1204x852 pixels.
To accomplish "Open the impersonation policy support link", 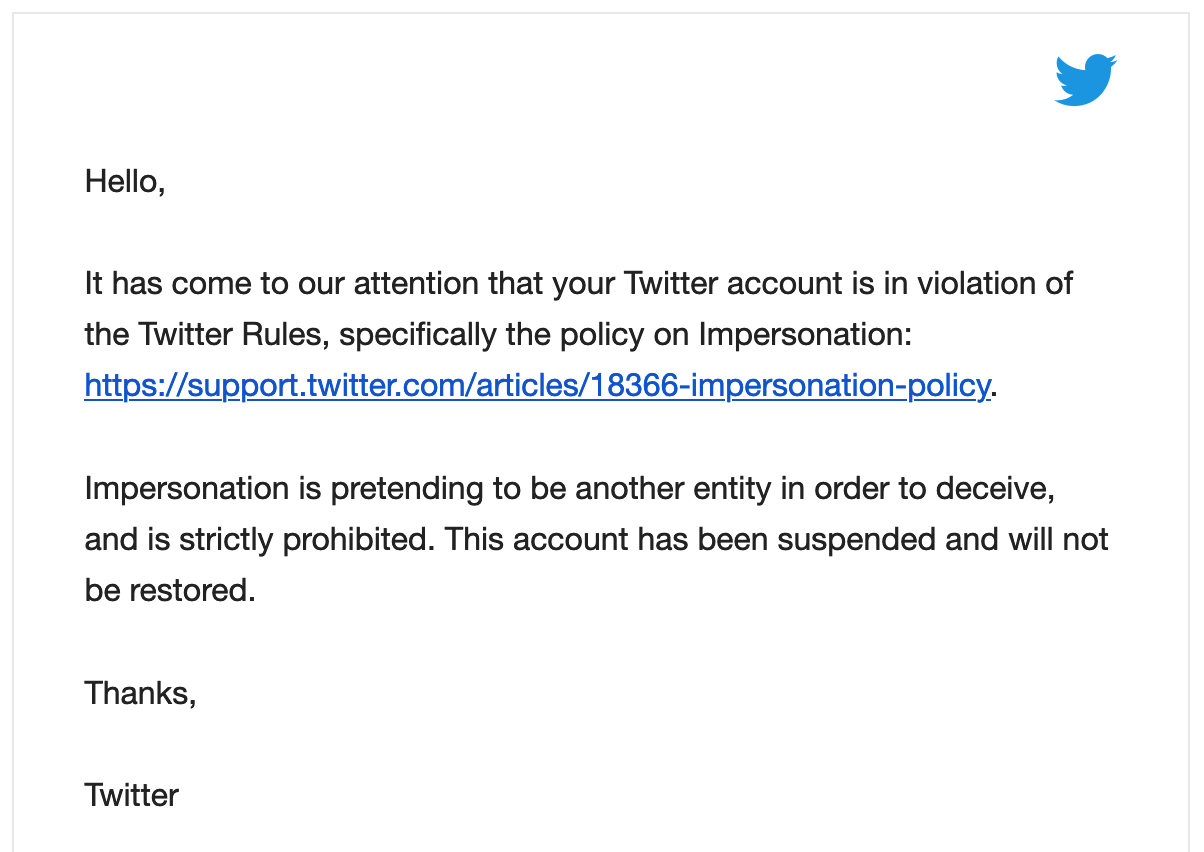I will point(538,385).
